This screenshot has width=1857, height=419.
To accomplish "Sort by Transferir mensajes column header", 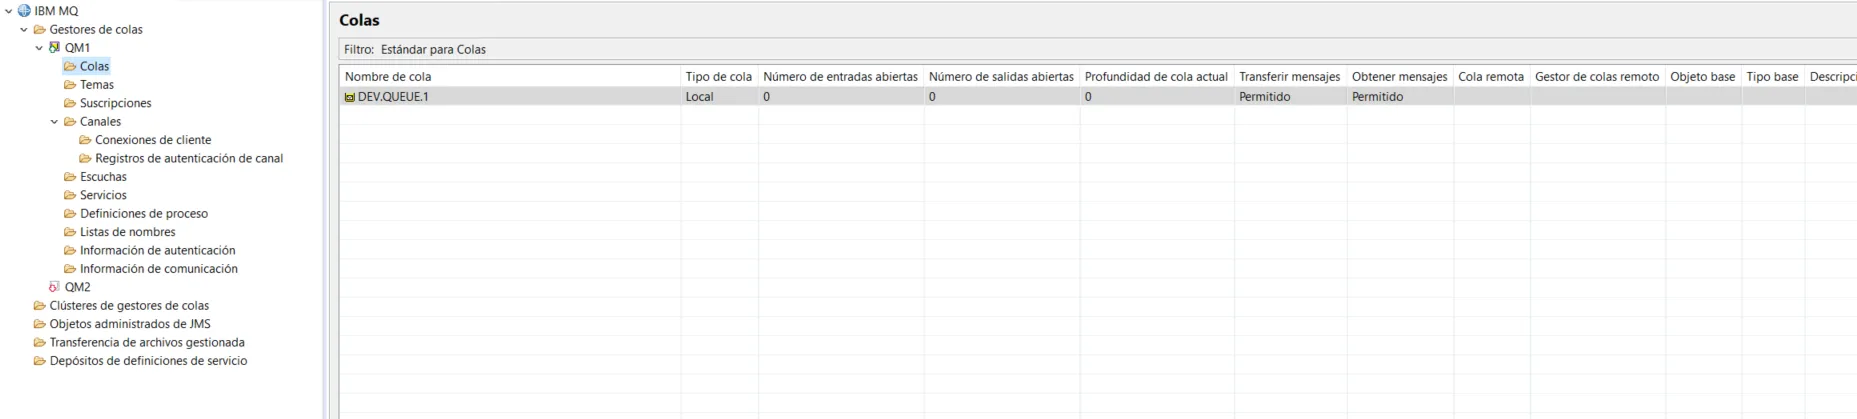I will click(x=1290, y=77).
